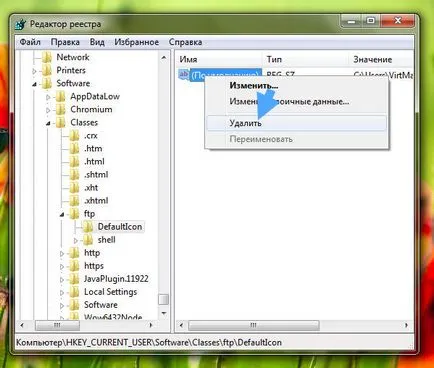Screen dimensions: 434x368
Task: Click the ftp folder icon
Action: click(x=74, y=214)
